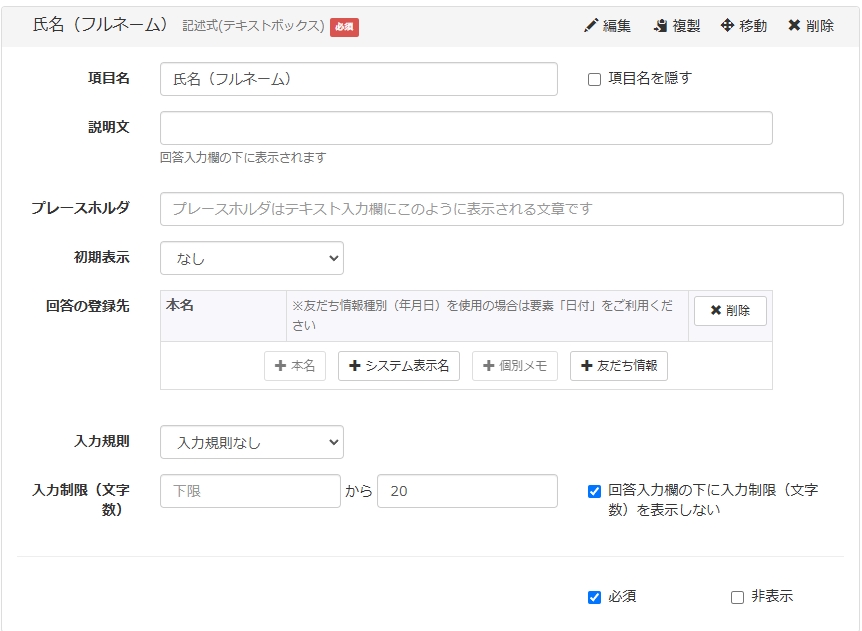Add 友だち情報 as answer destination

pos(618,366)
